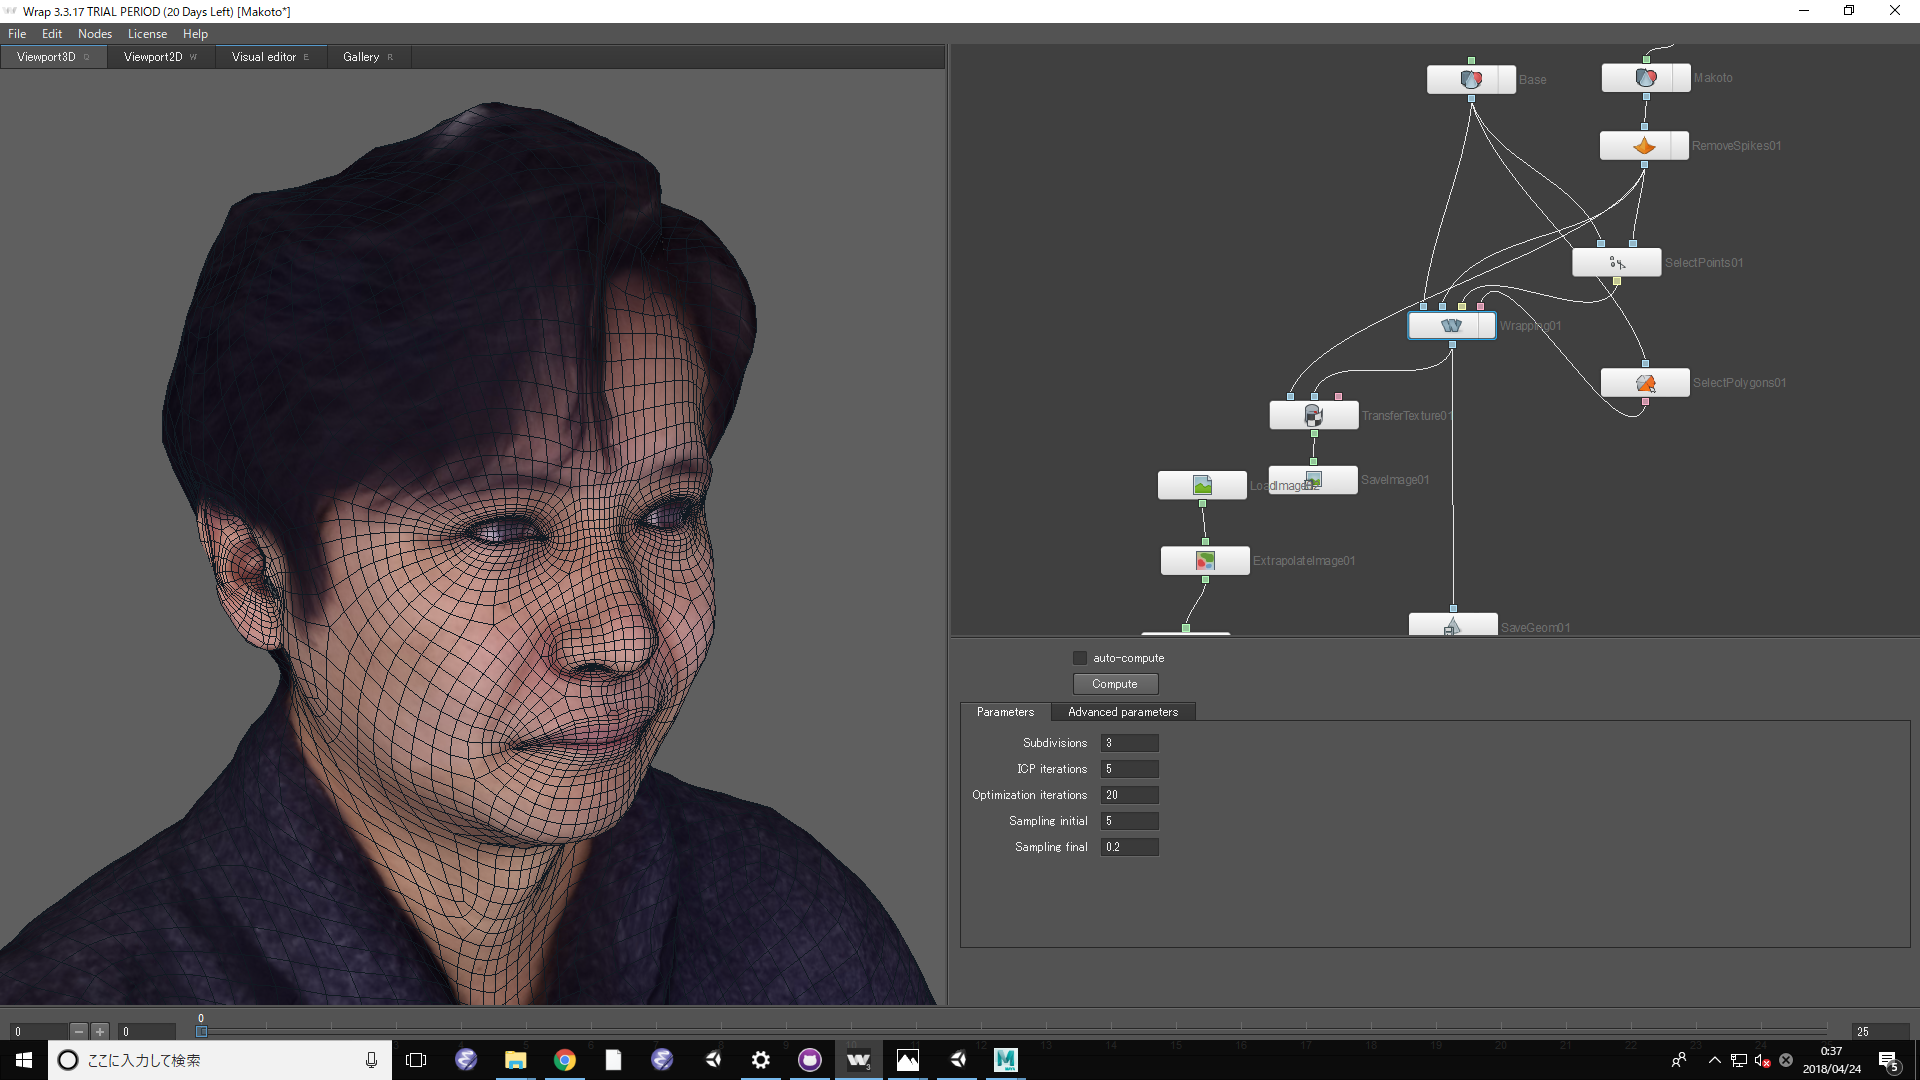Enable the auto-compute checkbox
1920x1080 pixels.
1080,658
